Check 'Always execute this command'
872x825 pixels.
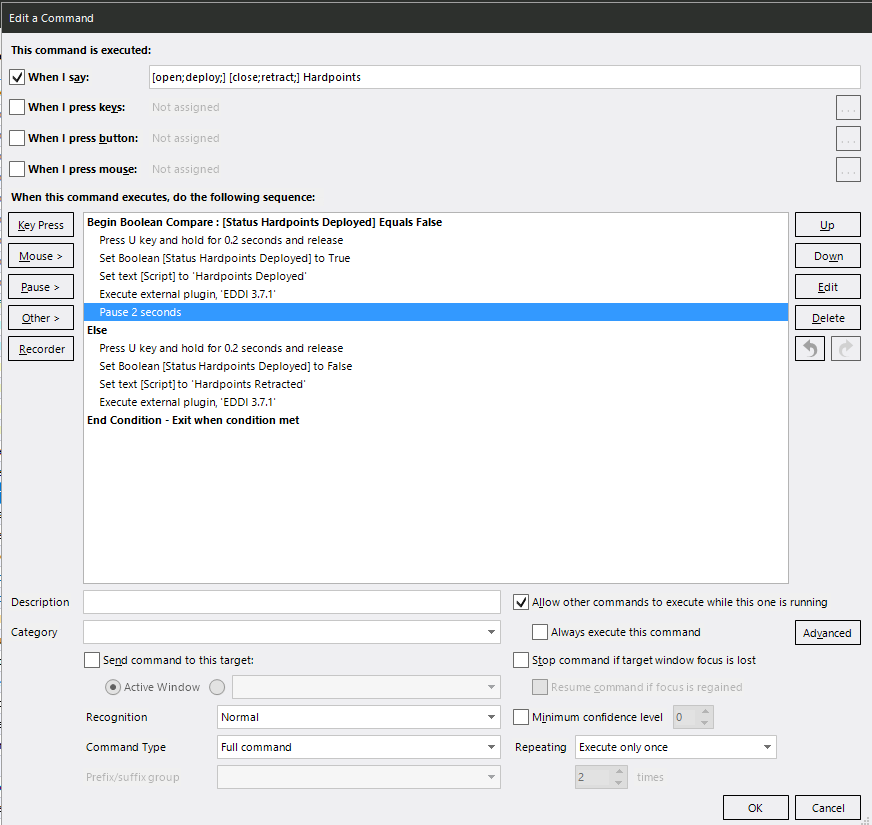(x=539, y=632)
